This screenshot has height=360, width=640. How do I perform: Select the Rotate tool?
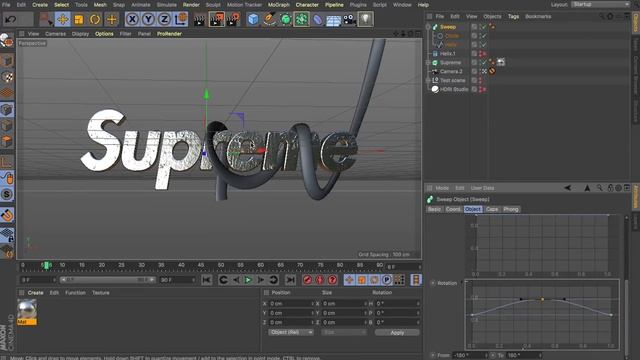click(95, 19)
